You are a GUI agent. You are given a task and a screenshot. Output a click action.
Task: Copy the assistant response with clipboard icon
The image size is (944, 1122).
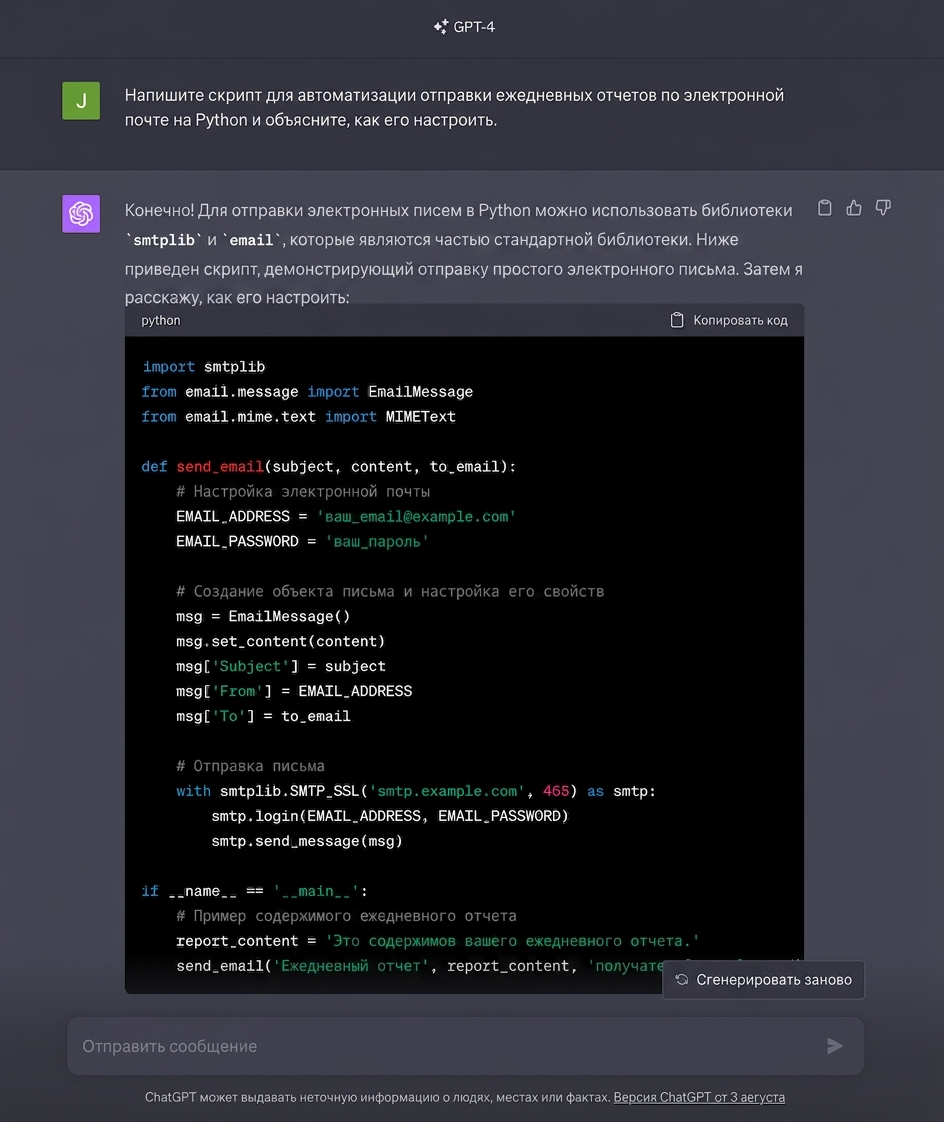[x=824, y=208]
